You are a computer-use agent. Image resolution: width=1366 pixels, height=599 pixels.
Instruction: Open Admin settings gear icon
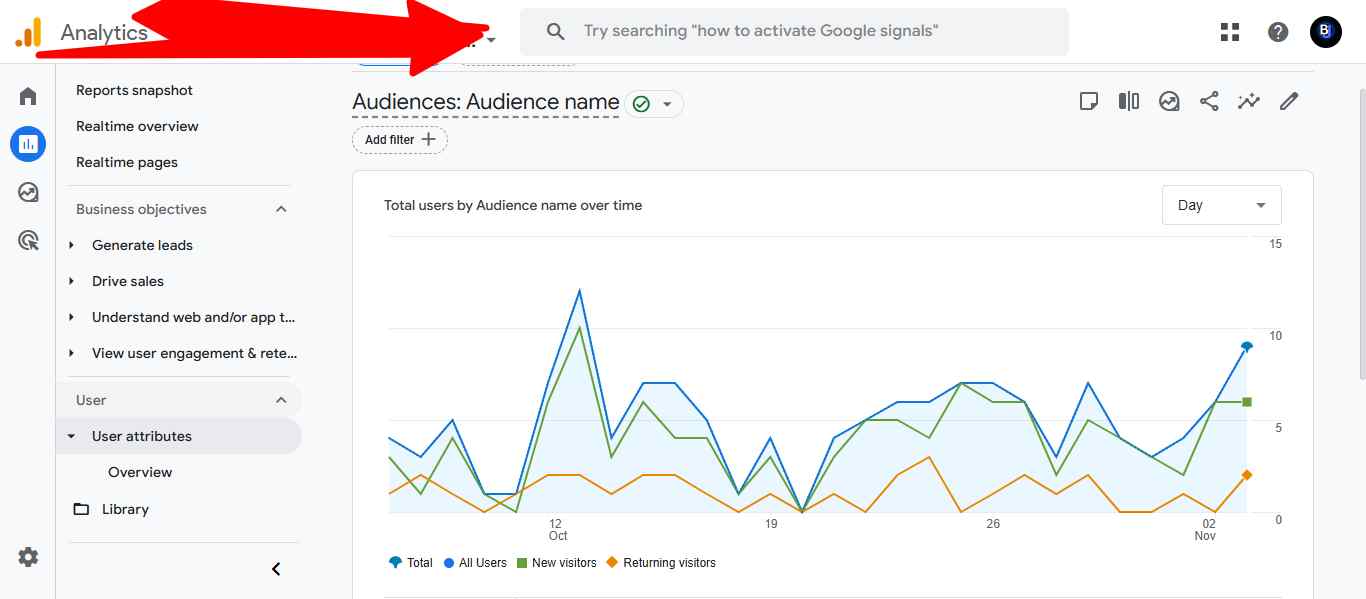[28, 557]
